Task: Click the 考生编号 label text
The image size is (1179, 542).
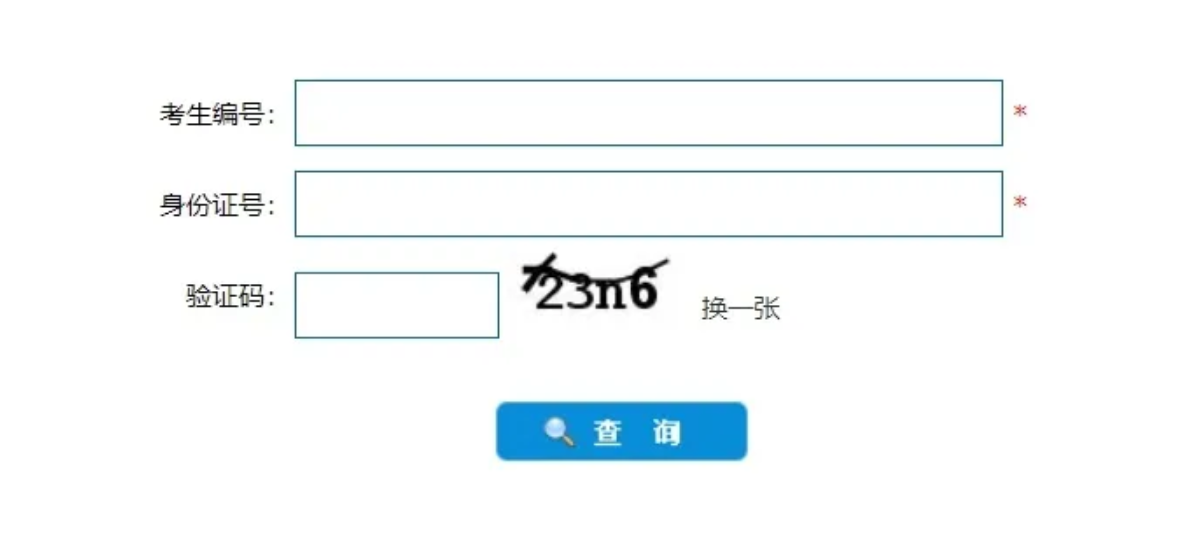Action: [x=217, y=114]
